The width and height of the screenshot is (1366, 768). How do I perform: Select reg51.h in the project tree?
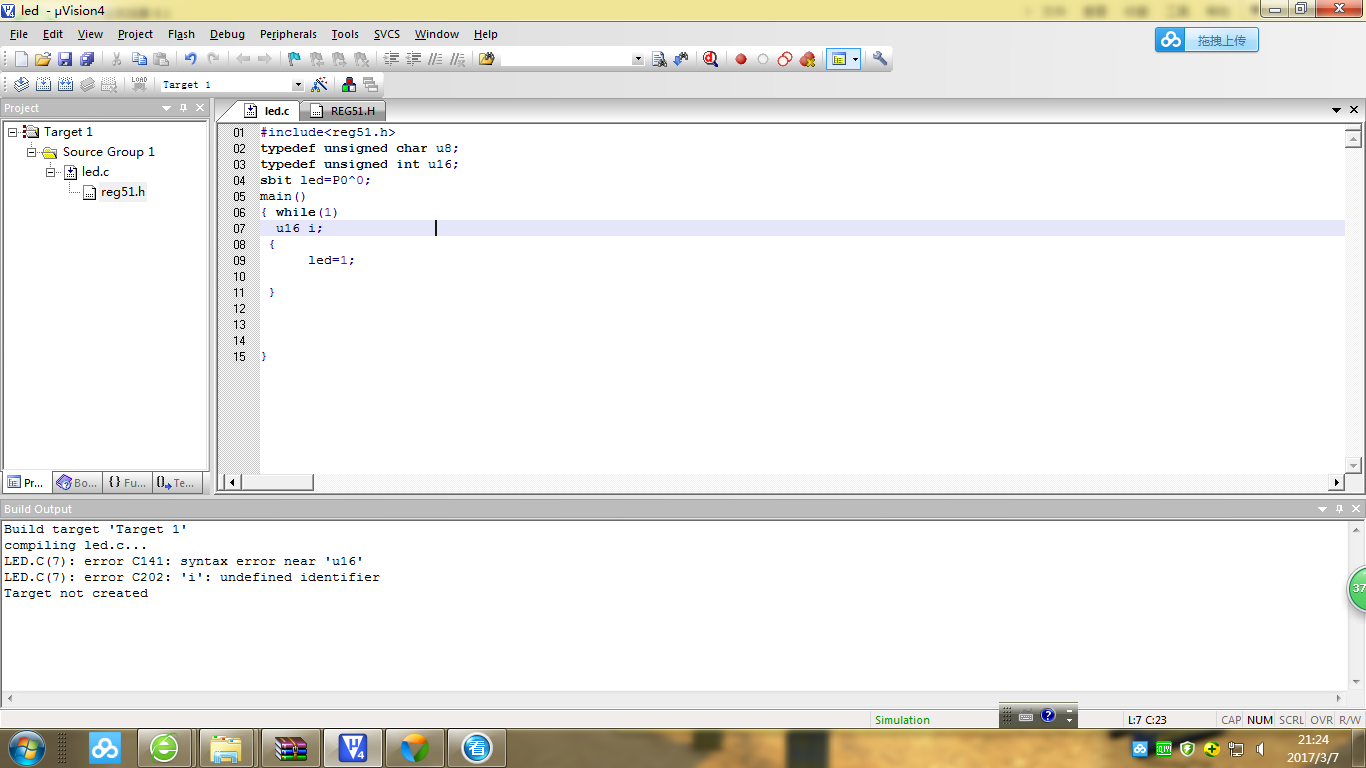[122, 192]
